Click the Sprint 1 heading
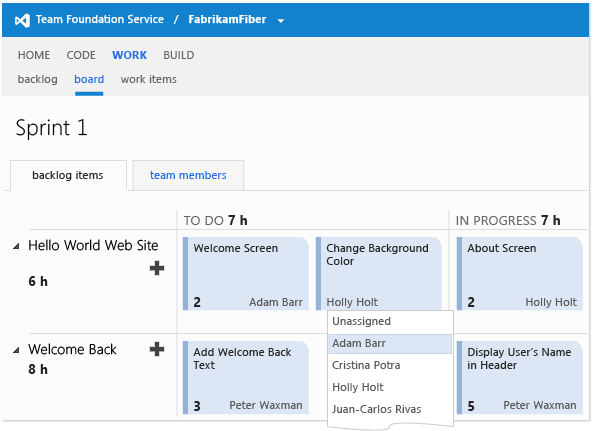 (51, 128)
